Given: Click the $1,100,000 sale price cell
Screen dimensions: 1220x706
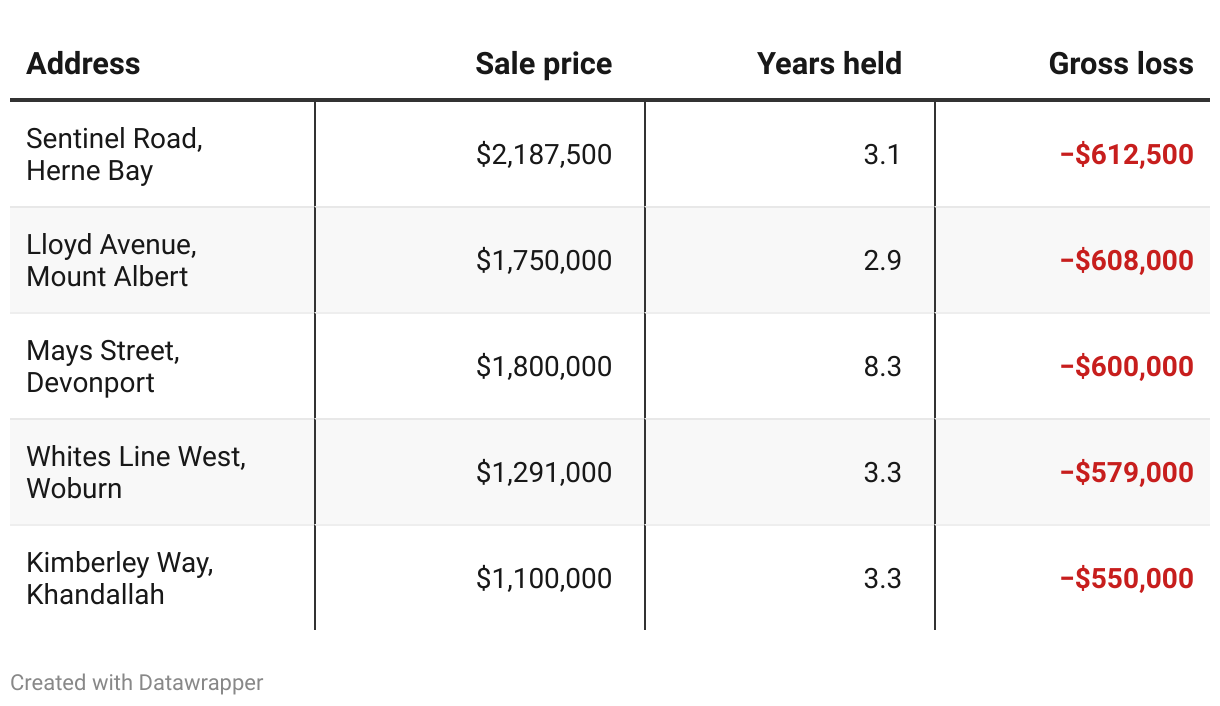Looking at the screenshot, I should click(543, 579).
